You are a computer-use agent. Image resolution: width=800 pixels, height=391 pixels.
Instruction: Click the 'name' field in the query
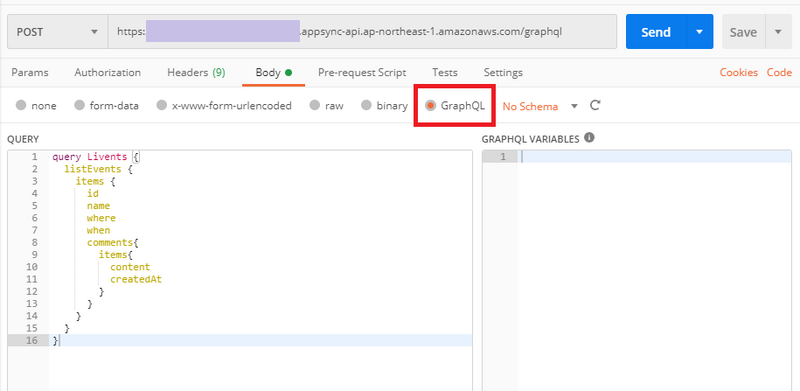point(98,206)
